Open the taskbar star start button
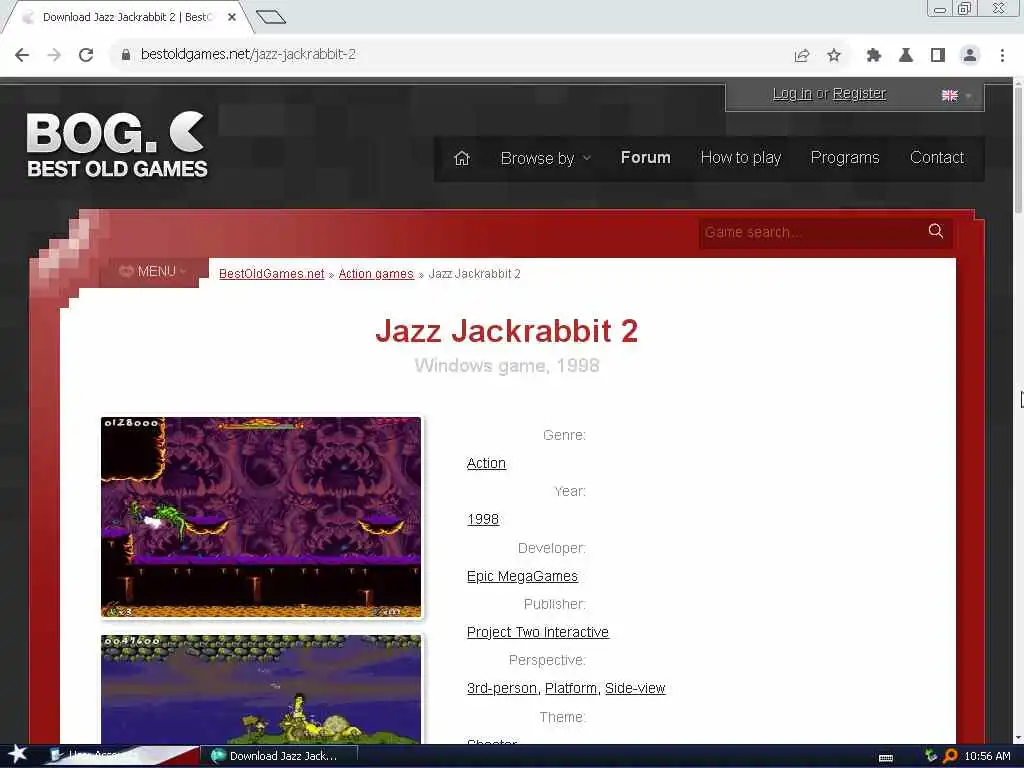The width and height of the screenshot is (1024, 768). click(18, 755)
